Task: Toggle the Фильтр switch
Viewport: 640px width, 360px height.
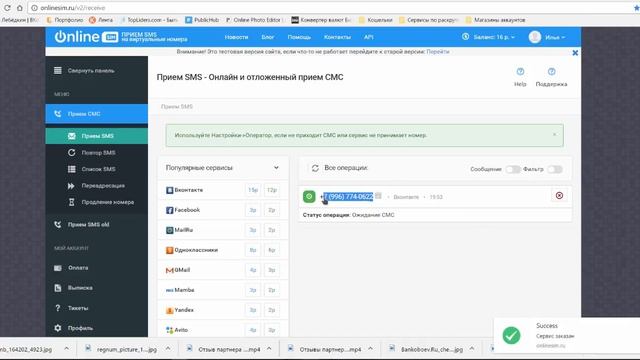Action: click(x=555, y=169)
